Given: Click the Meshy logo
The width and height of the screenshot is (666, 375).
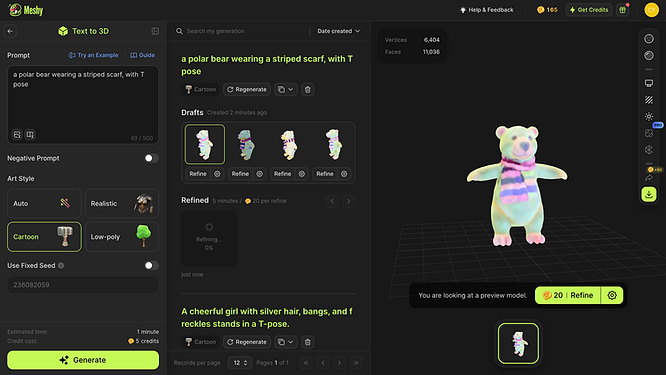Looking at the screenshot, I should pos(26,10).
